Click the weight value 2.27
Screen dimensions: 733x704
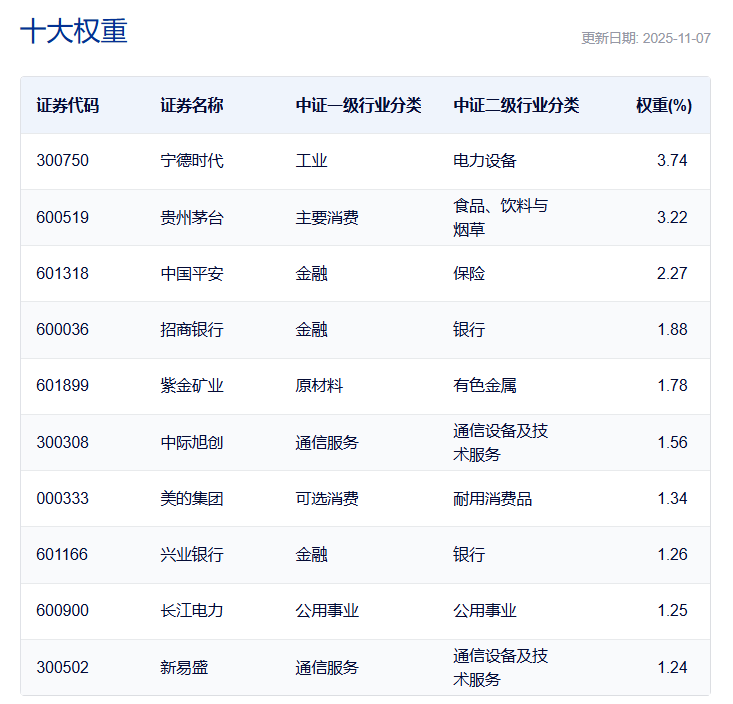click(672, 273)
